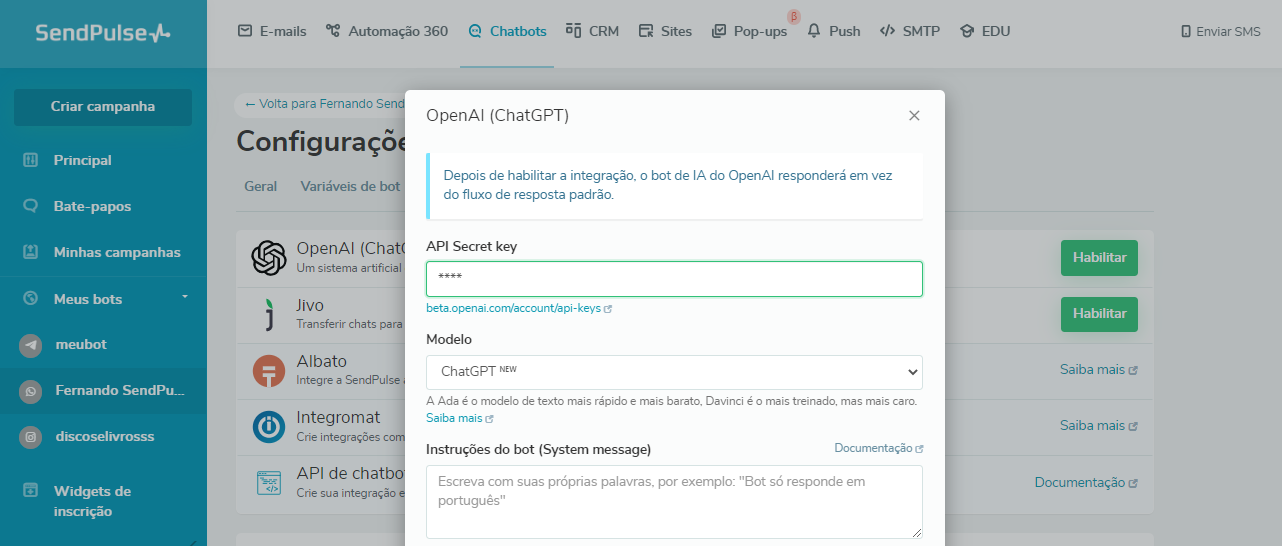Click the Principal dashboard icon
Screen dimensions: 1282x546
31,161
